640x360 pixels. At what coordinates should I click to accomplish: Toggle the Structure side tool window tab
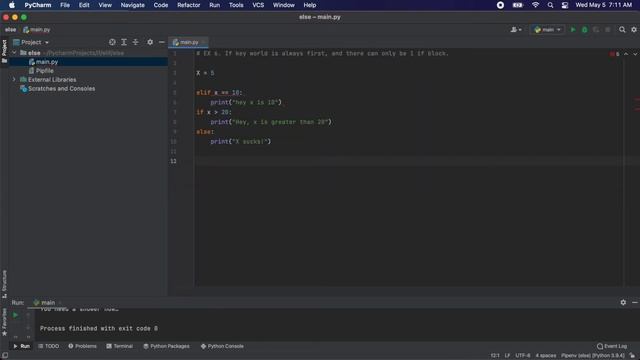pos(4,284)
